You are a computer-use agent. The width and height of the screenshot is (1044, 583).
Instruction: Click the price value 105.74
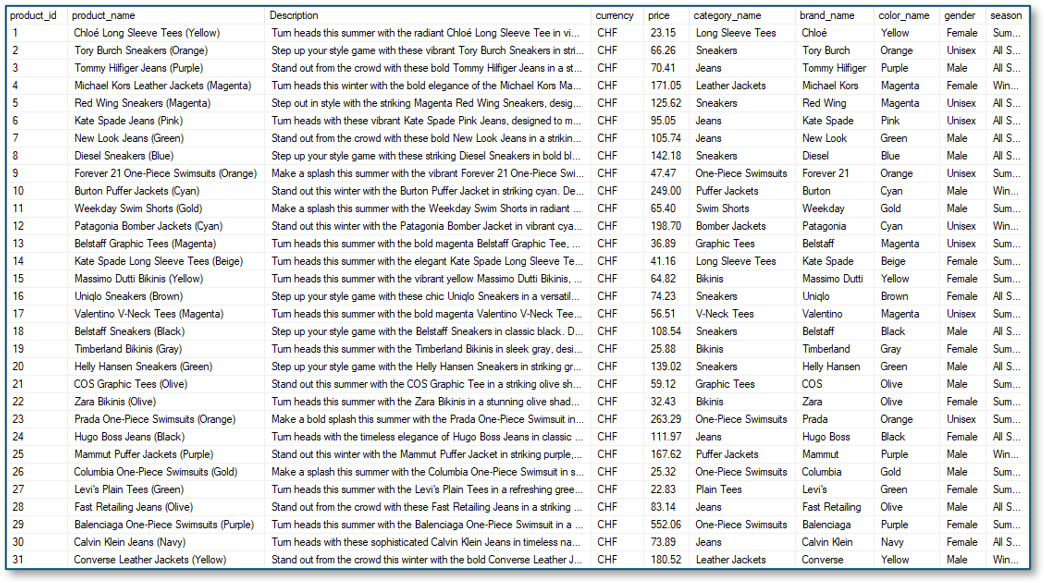(x=666, y=138)
